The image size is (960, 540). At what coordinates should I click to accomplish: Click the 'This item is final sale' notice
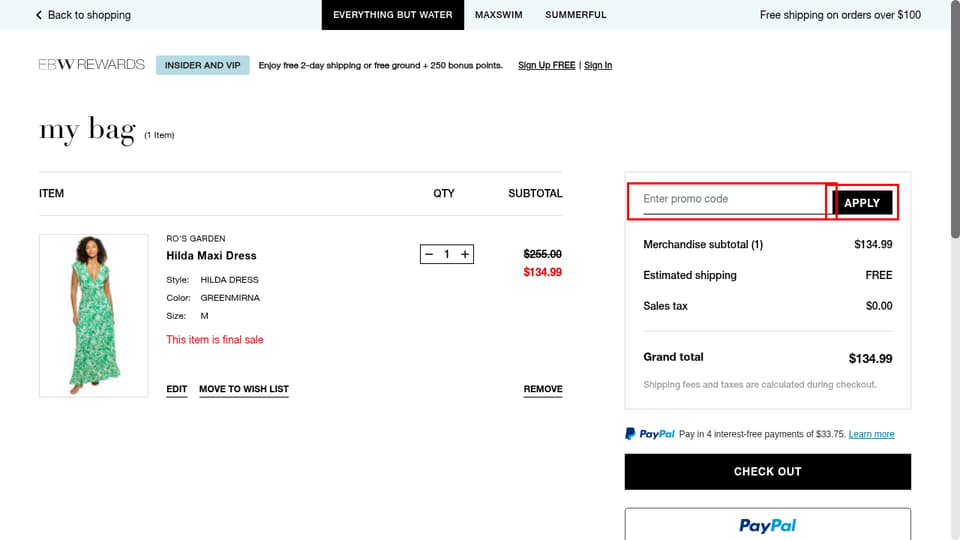[215, 340]
